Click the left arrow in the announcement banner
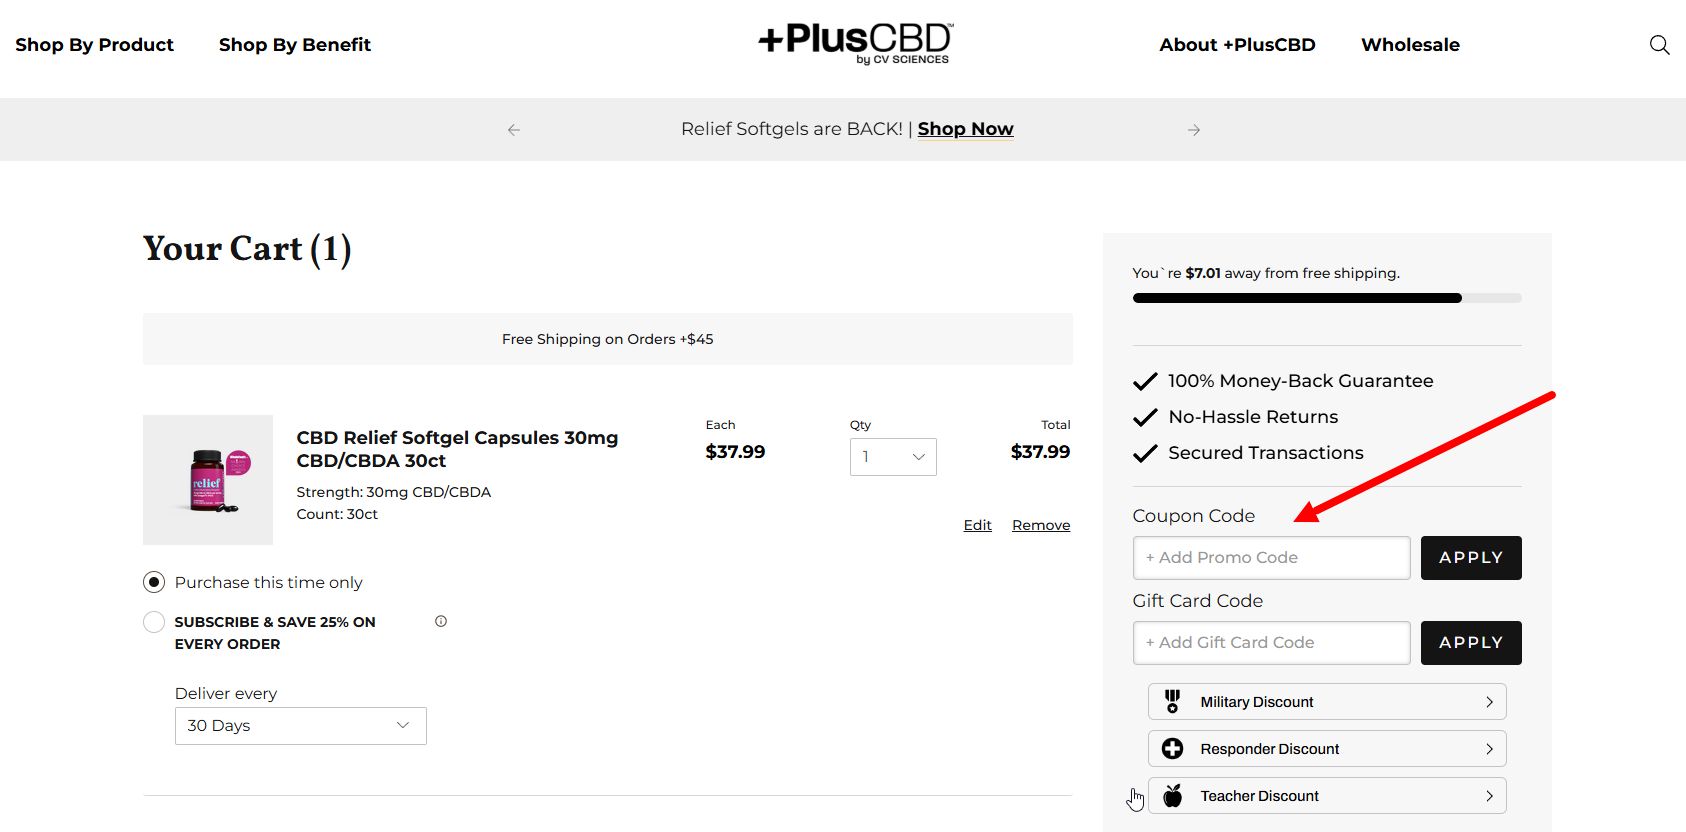 (x=513, y=129)
